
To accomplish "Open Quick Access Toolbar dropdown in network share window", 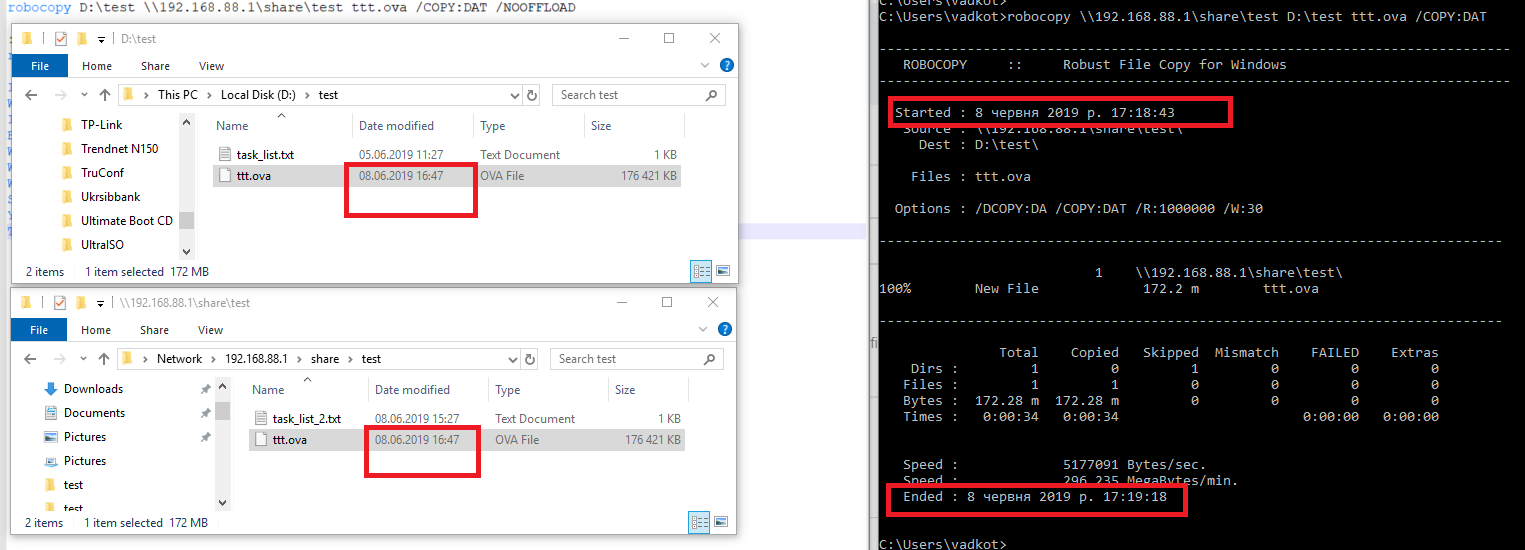I will [100, 303].
